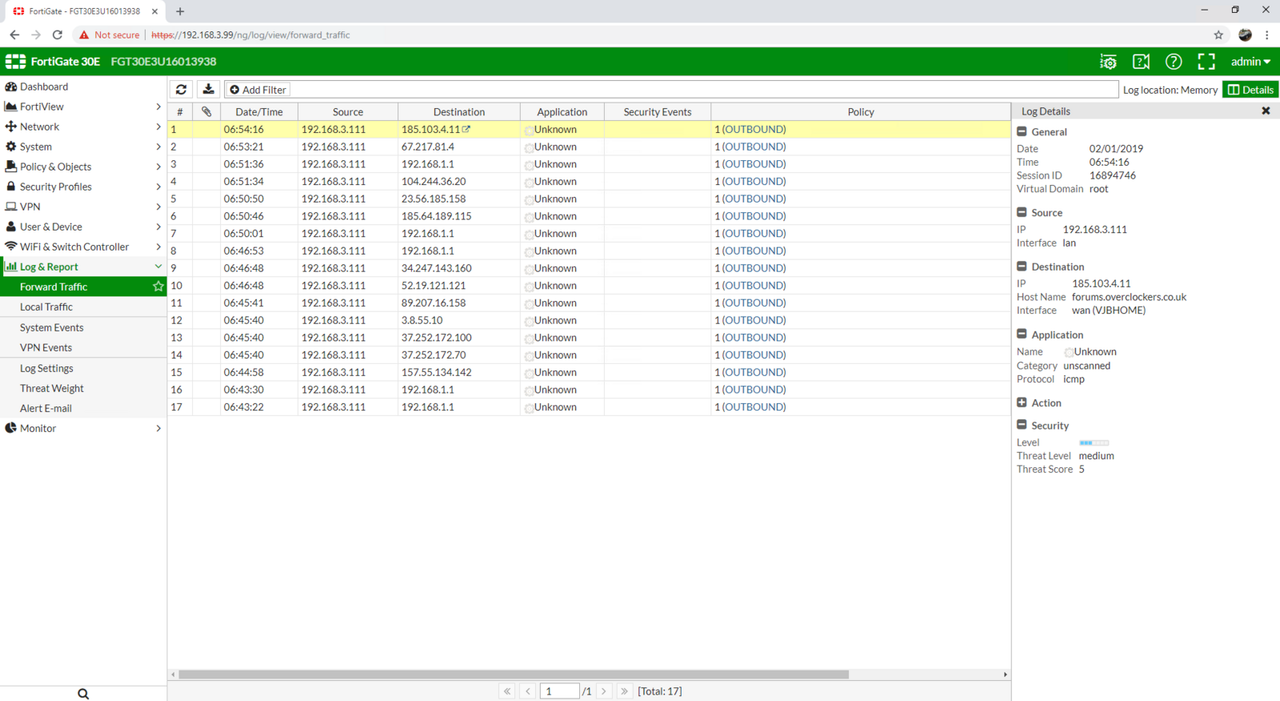
Task: Sort by the Destination column header
Action: click(x=459, y=112)
